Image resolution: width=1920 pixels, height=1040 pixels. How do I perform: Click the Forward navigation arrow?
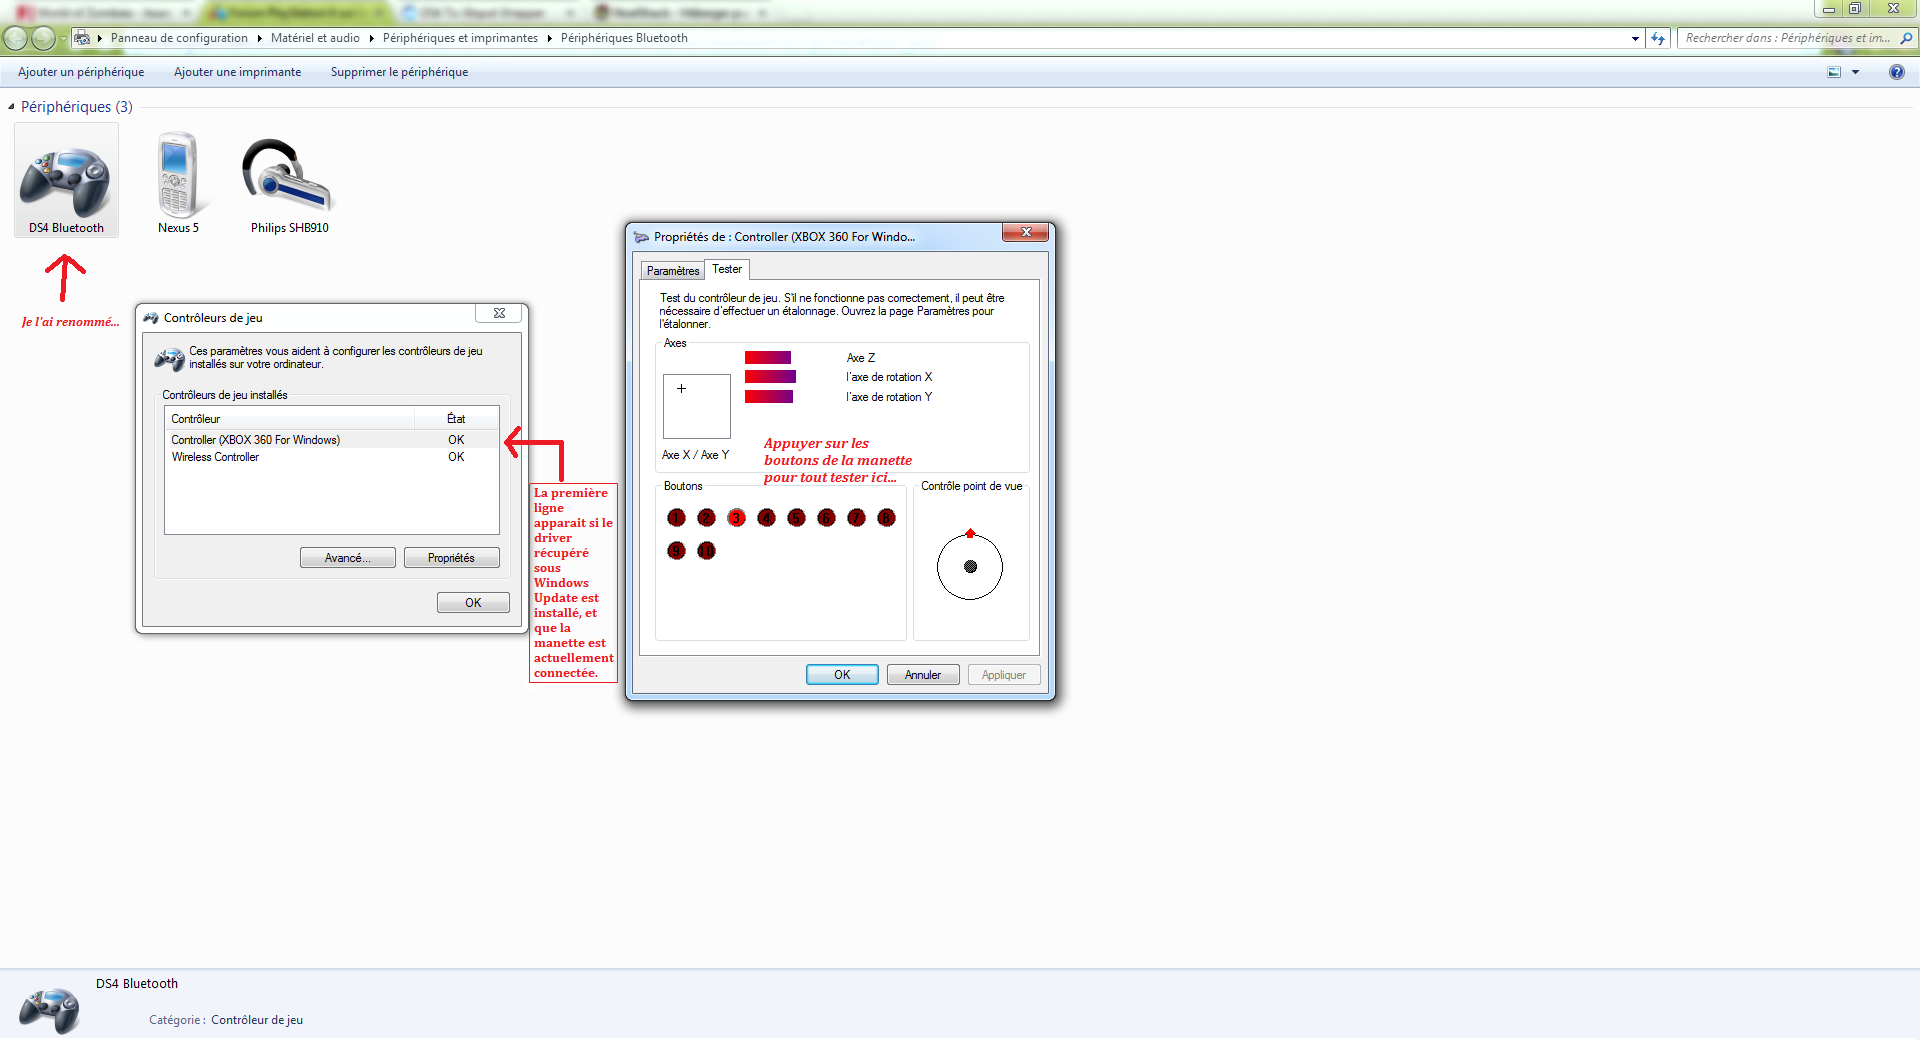point(43,38)
